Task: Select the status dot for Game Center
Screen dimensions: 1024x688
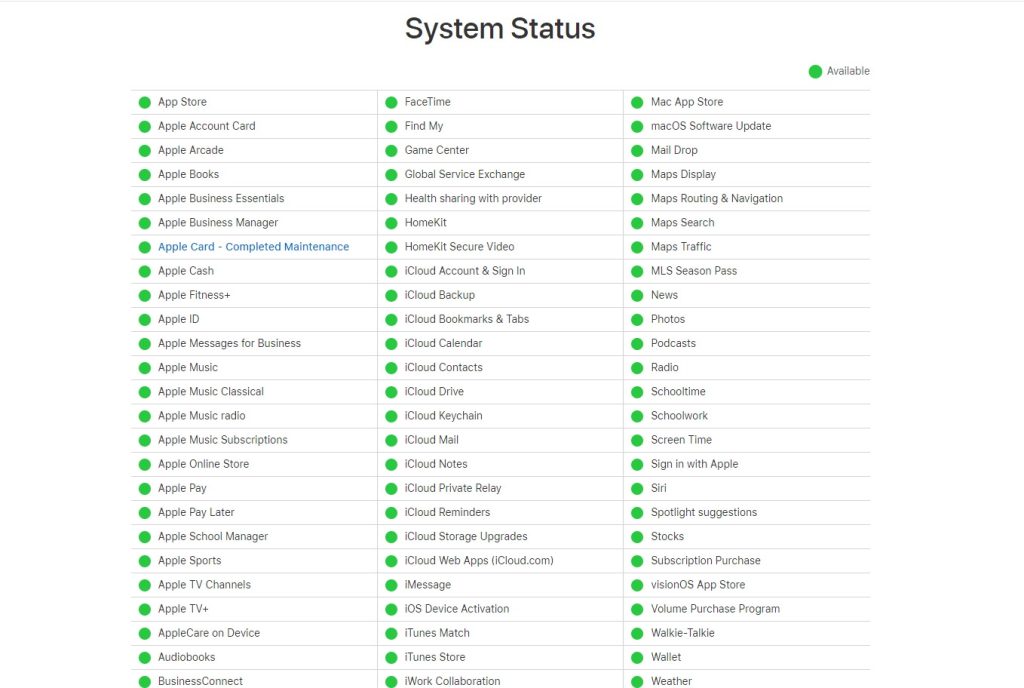Action: click(391, 151)
